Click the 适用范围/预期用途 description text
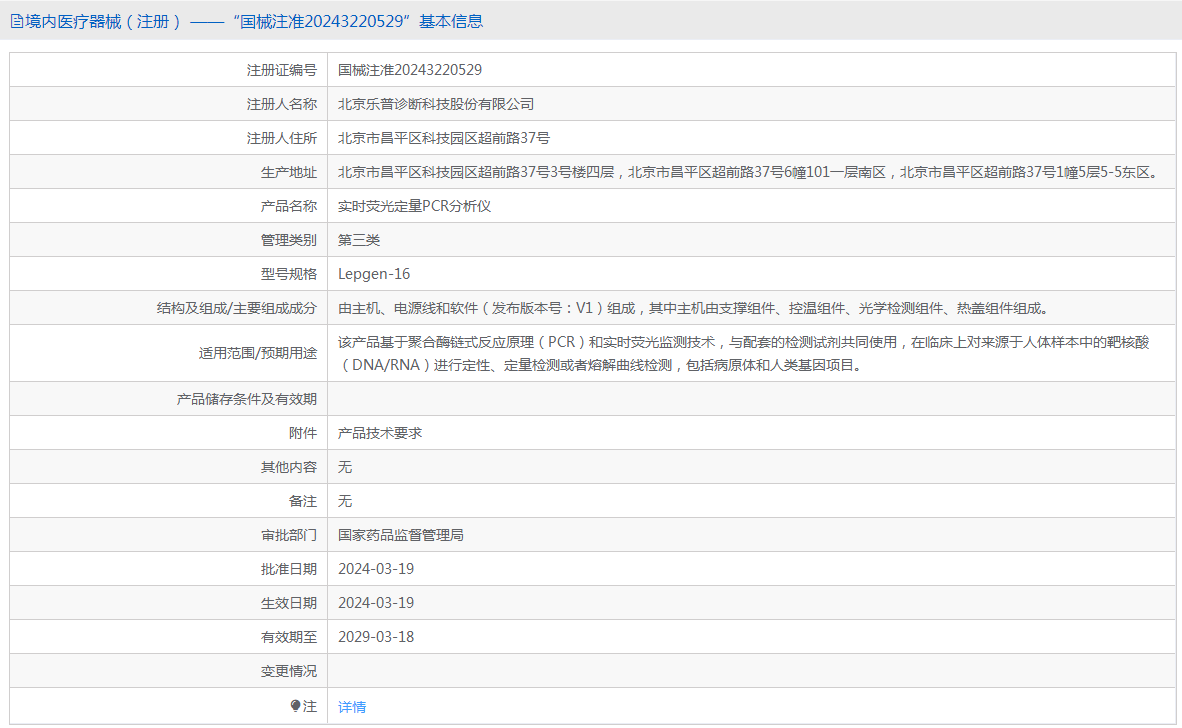This screenshot has height=728, width=1182. 743,353
